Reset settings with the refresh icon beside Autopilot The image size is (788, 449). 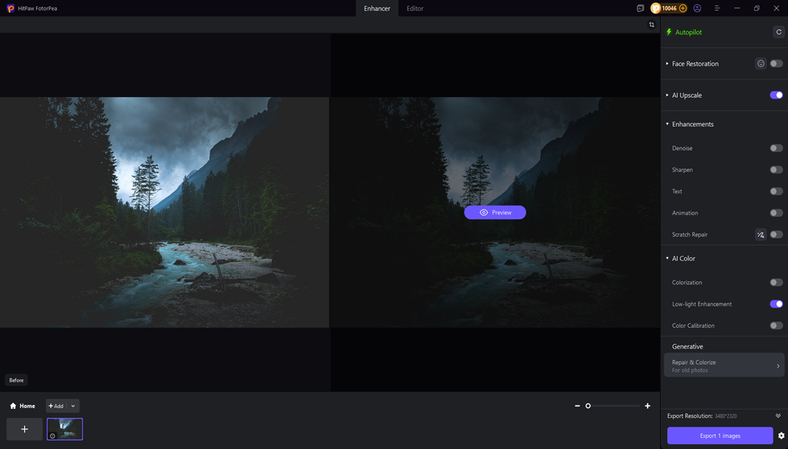(x=778, y=32)
